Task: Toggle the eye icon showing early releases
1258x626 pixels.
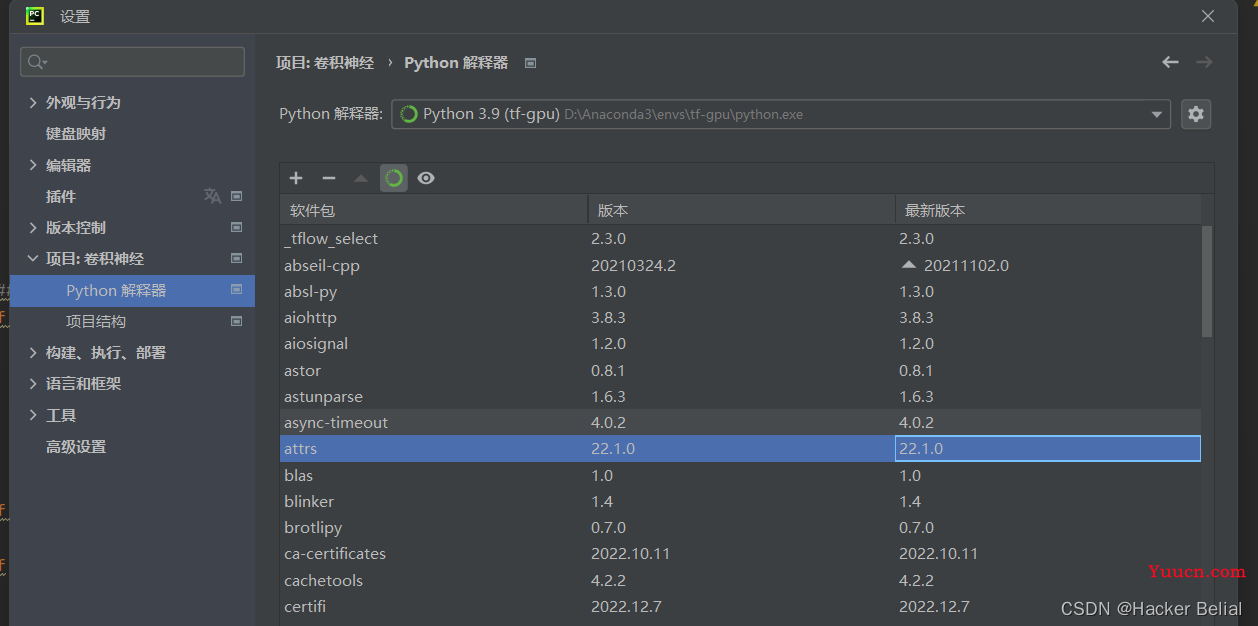Action: 426,178
